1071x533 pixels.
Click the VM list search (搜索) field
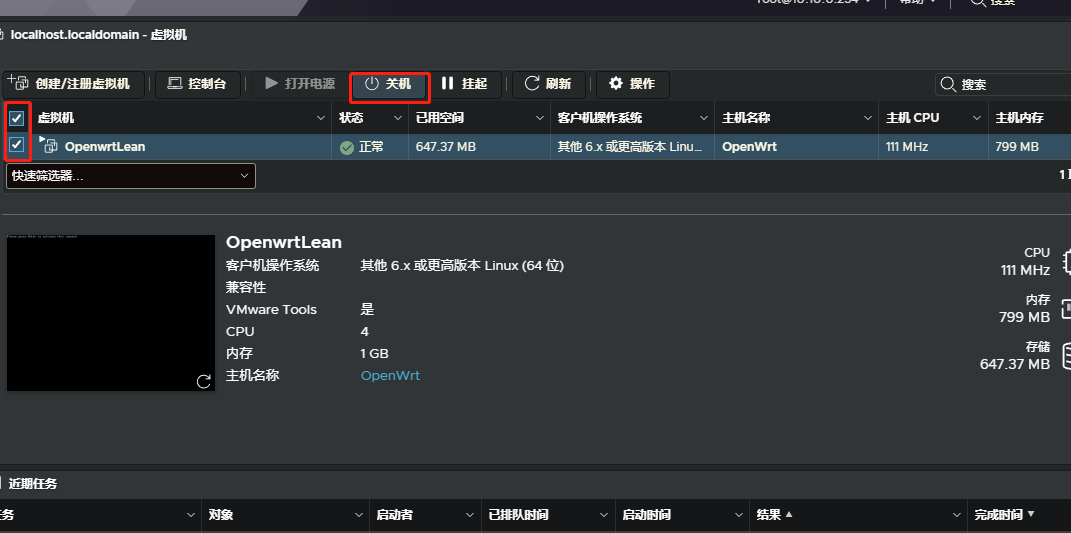click(x=1010, y=85)
